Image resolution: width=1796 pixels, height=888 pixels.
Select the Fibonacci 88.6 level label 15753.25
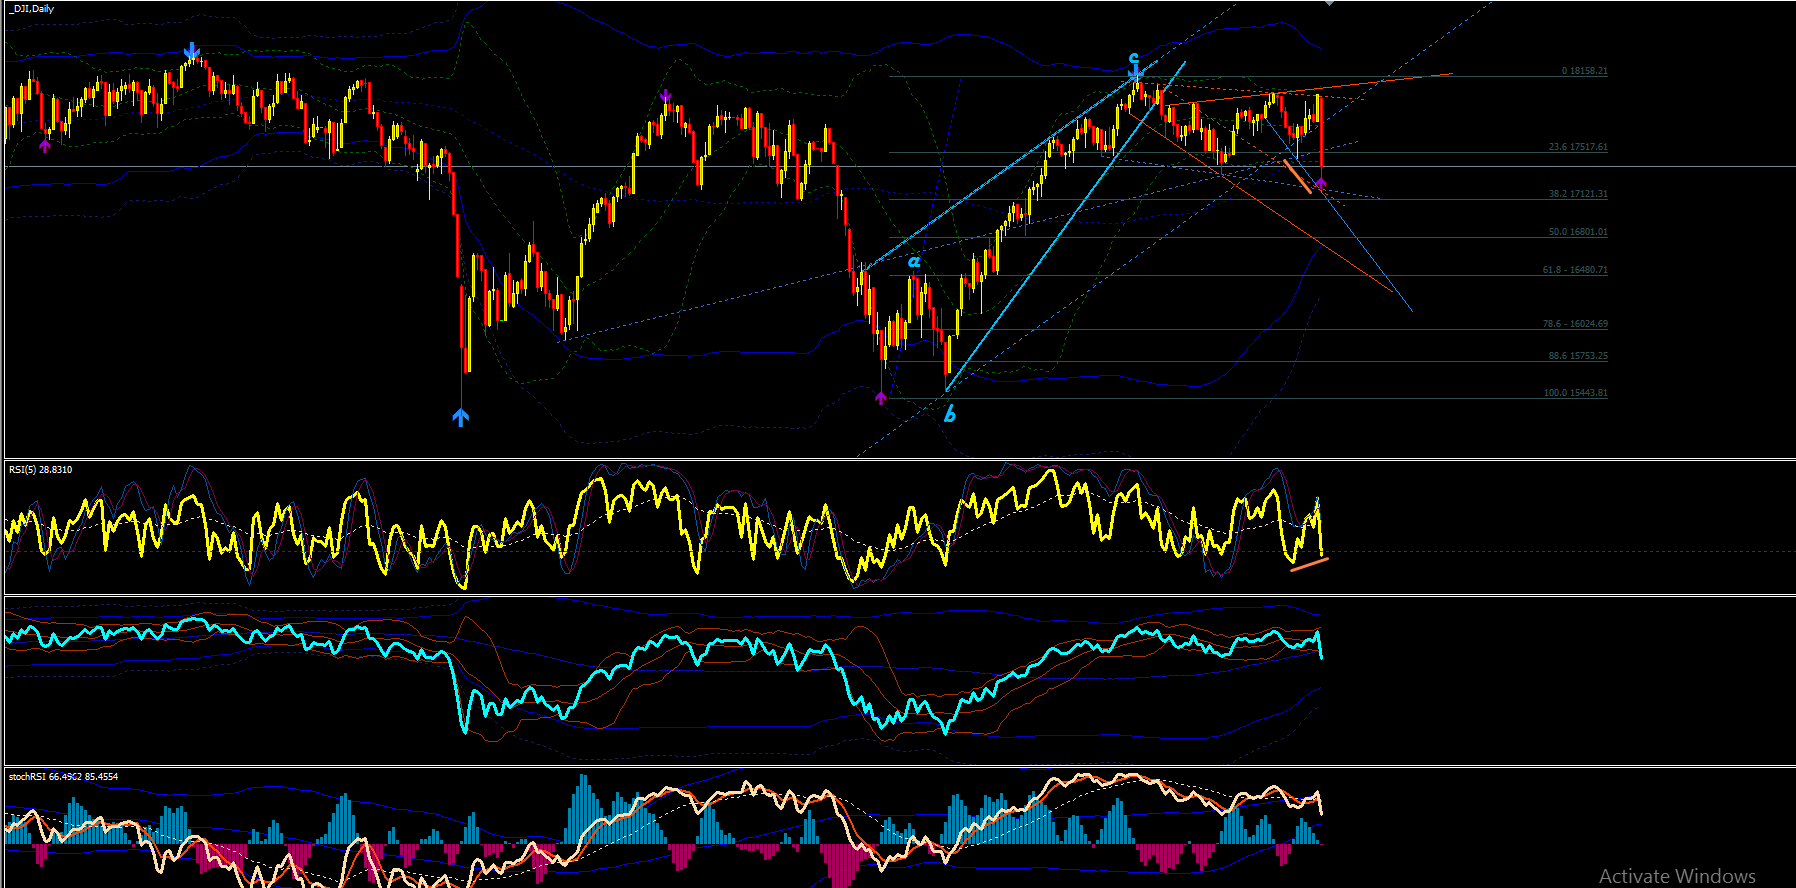pos(1578,356)
